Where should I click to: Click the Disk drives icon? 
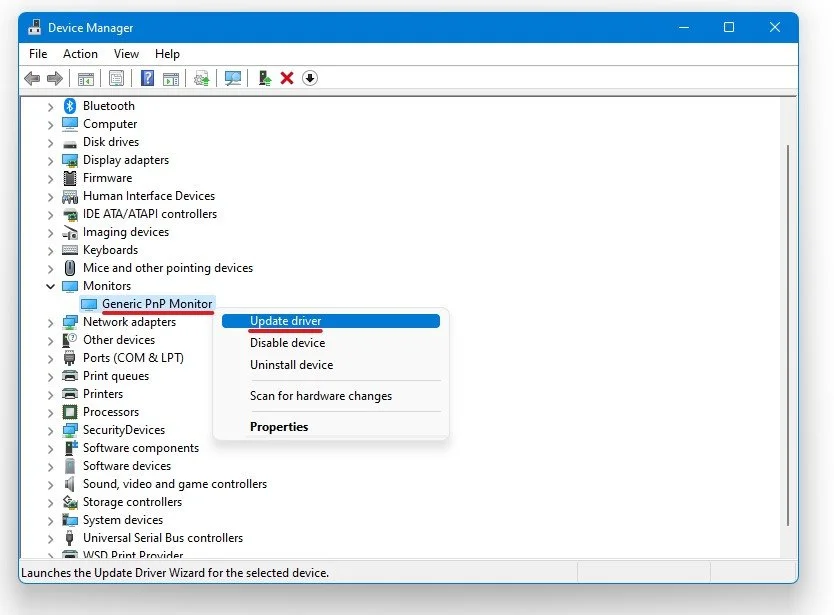pyautogui.click(x=70, y=144)
